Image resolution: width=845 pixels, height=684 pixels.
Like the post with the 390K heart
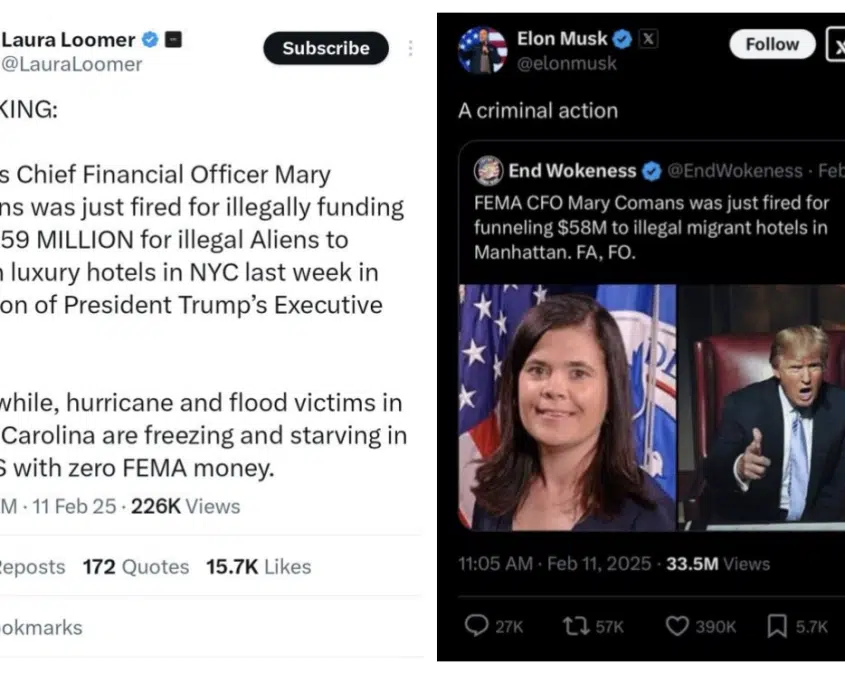(x=678, y=626)
